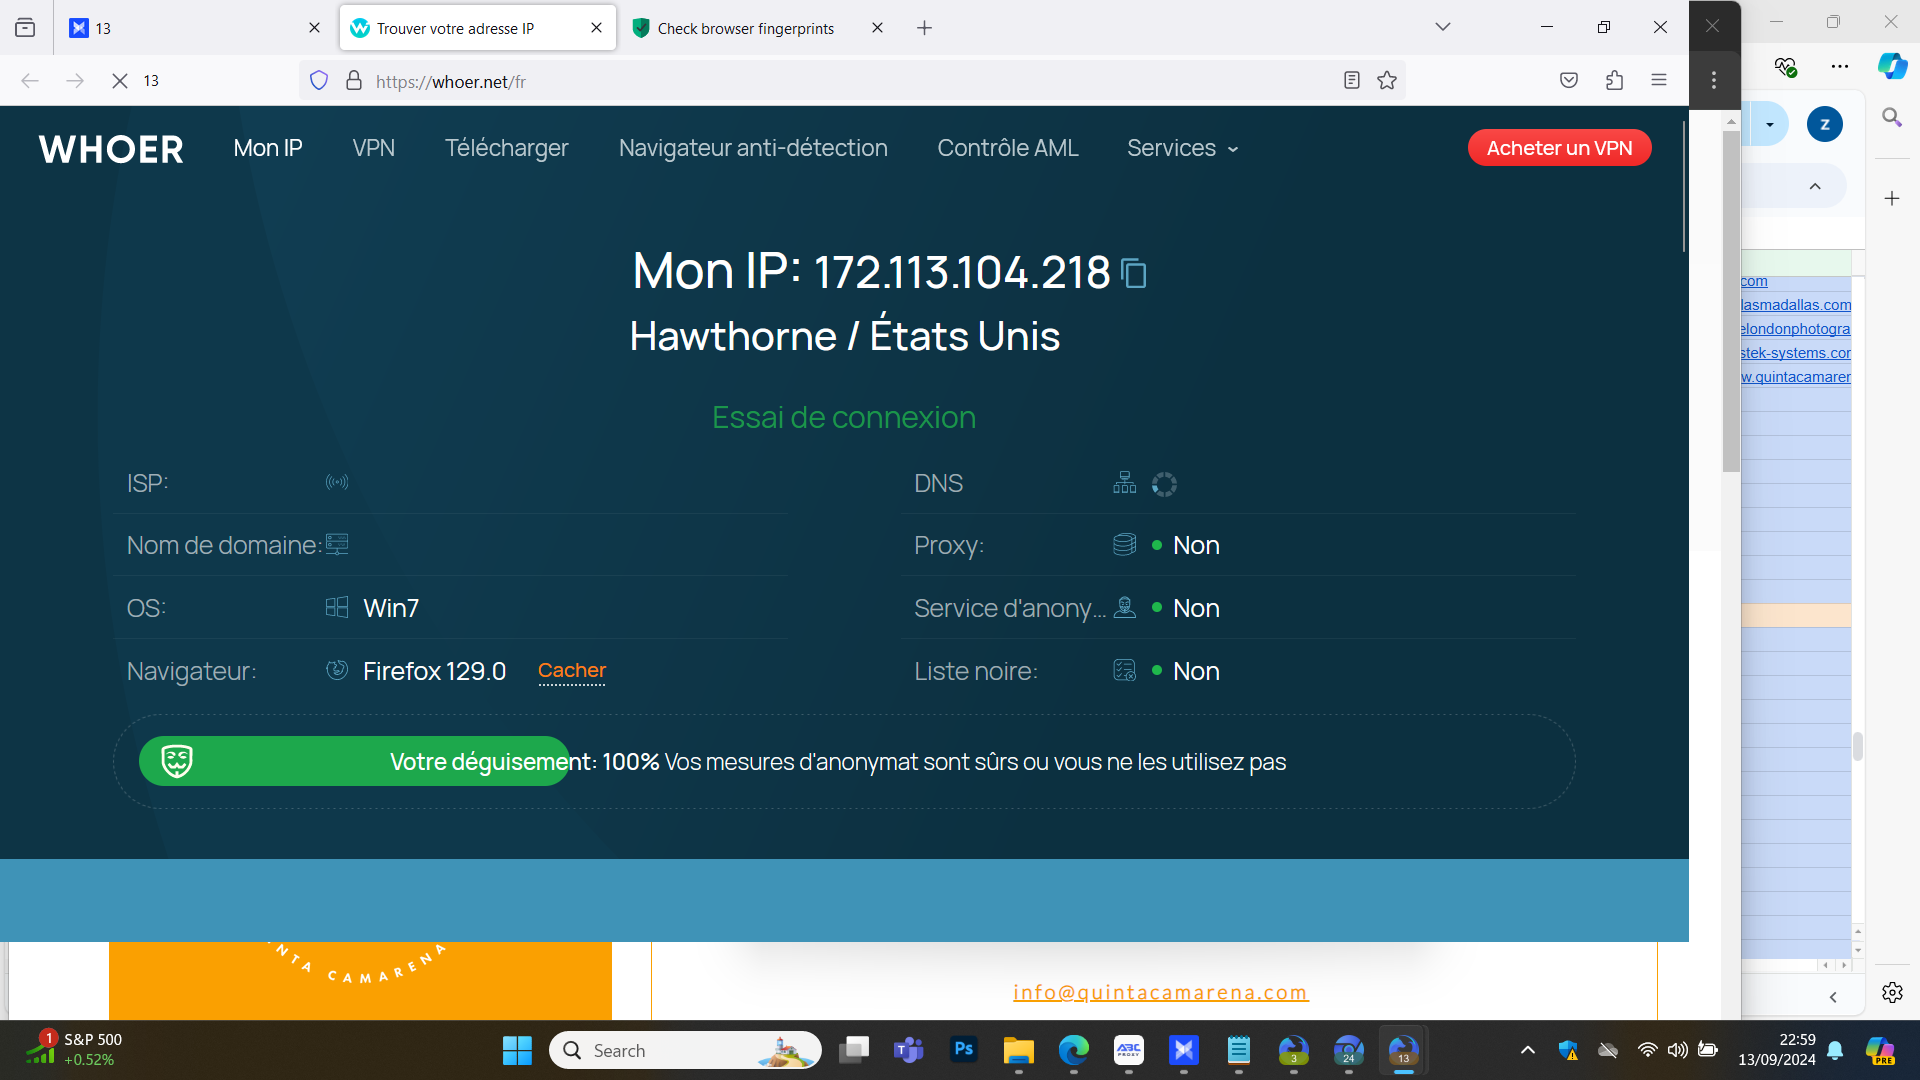The width and height of the screenshot is (1920, 1080).
Task: Click the whoer.net page vertical scrollbar
Action: (1685, 186)
